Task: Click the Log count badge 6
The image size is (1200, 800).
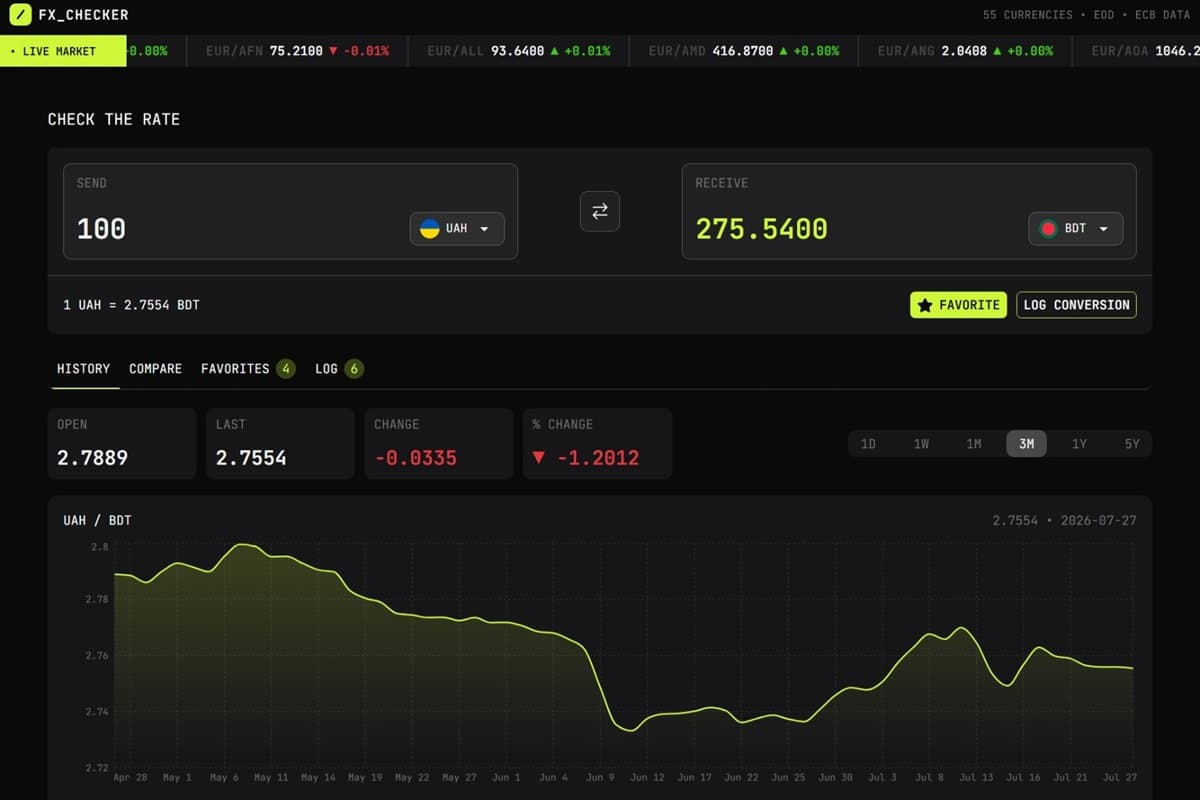Action: tap(354, 369)
